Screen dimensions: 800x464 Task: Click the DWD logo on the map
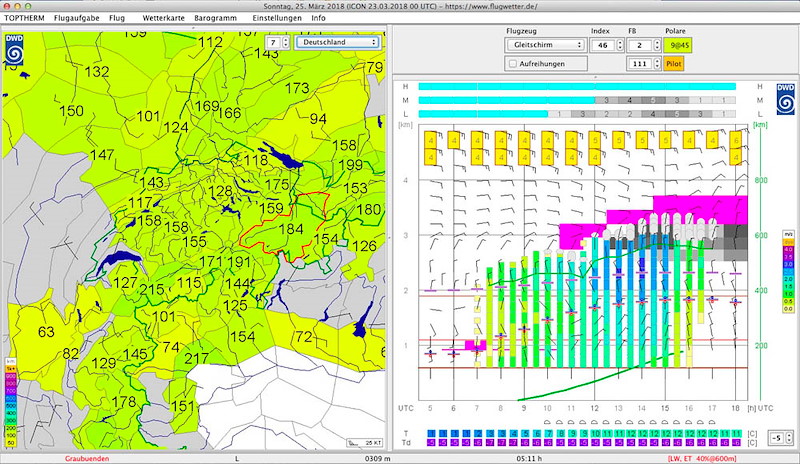pyautogui.click(x=15, y=51)
